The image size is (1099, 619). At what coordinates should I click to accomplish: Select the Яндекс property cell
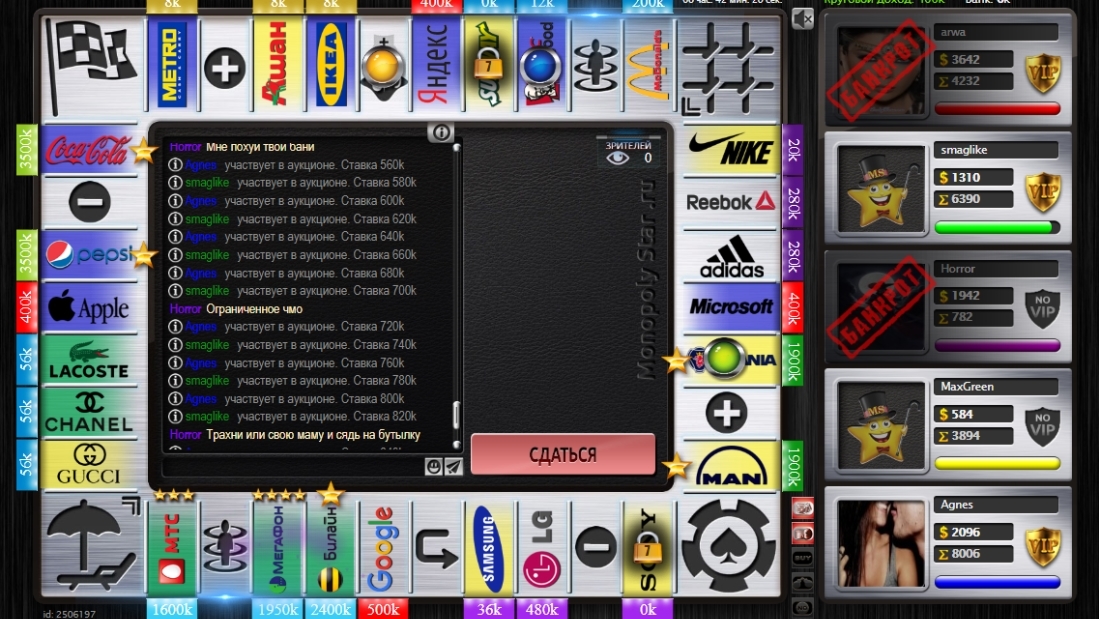pyautogui.click(x=436, y=64)
